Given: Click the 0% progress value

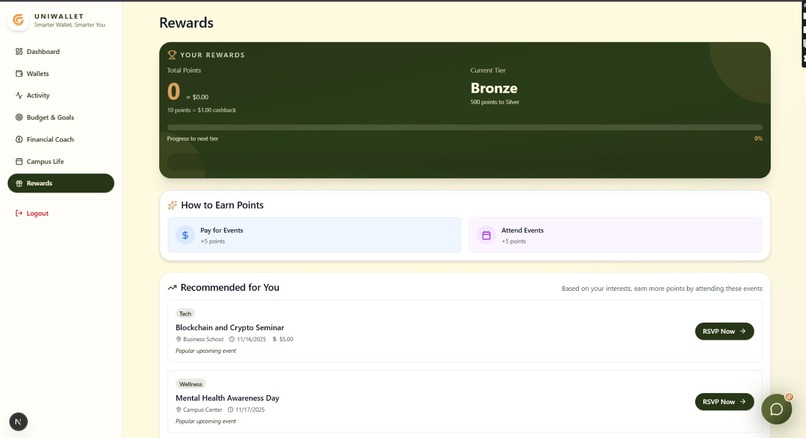Looking at the screenshot, I should 758,139.
